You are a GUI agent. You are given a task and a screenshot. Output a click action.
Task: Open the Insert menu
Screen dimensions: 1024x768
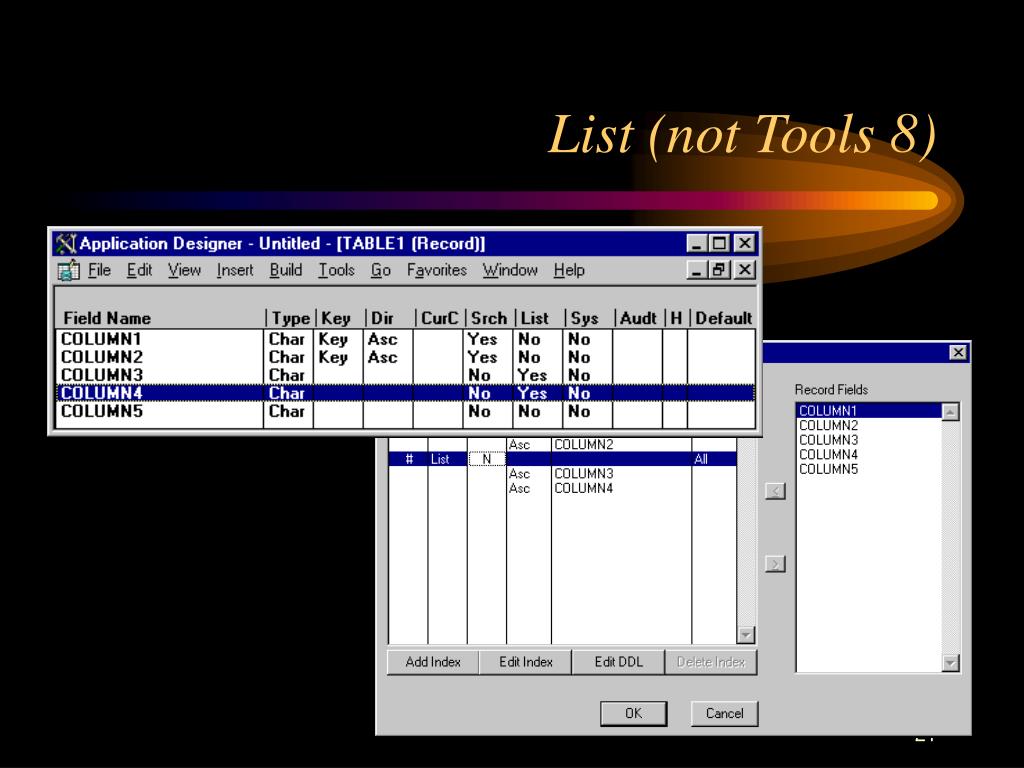pyautogui.click(x=235, y=270)
